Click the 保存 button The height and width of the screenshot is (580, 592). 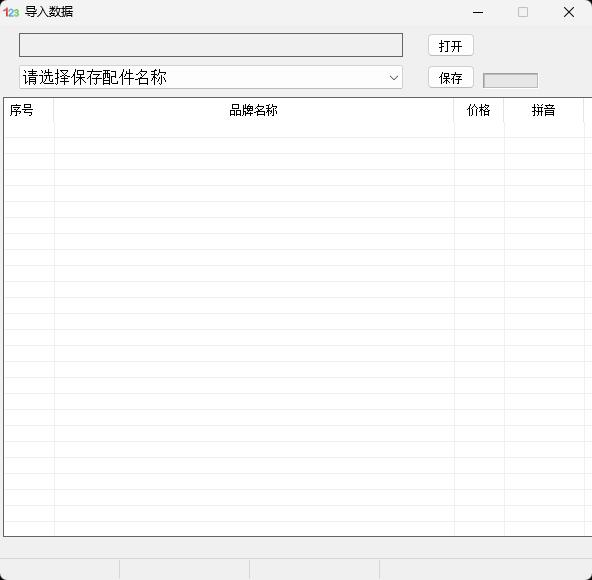coord(451,78)
